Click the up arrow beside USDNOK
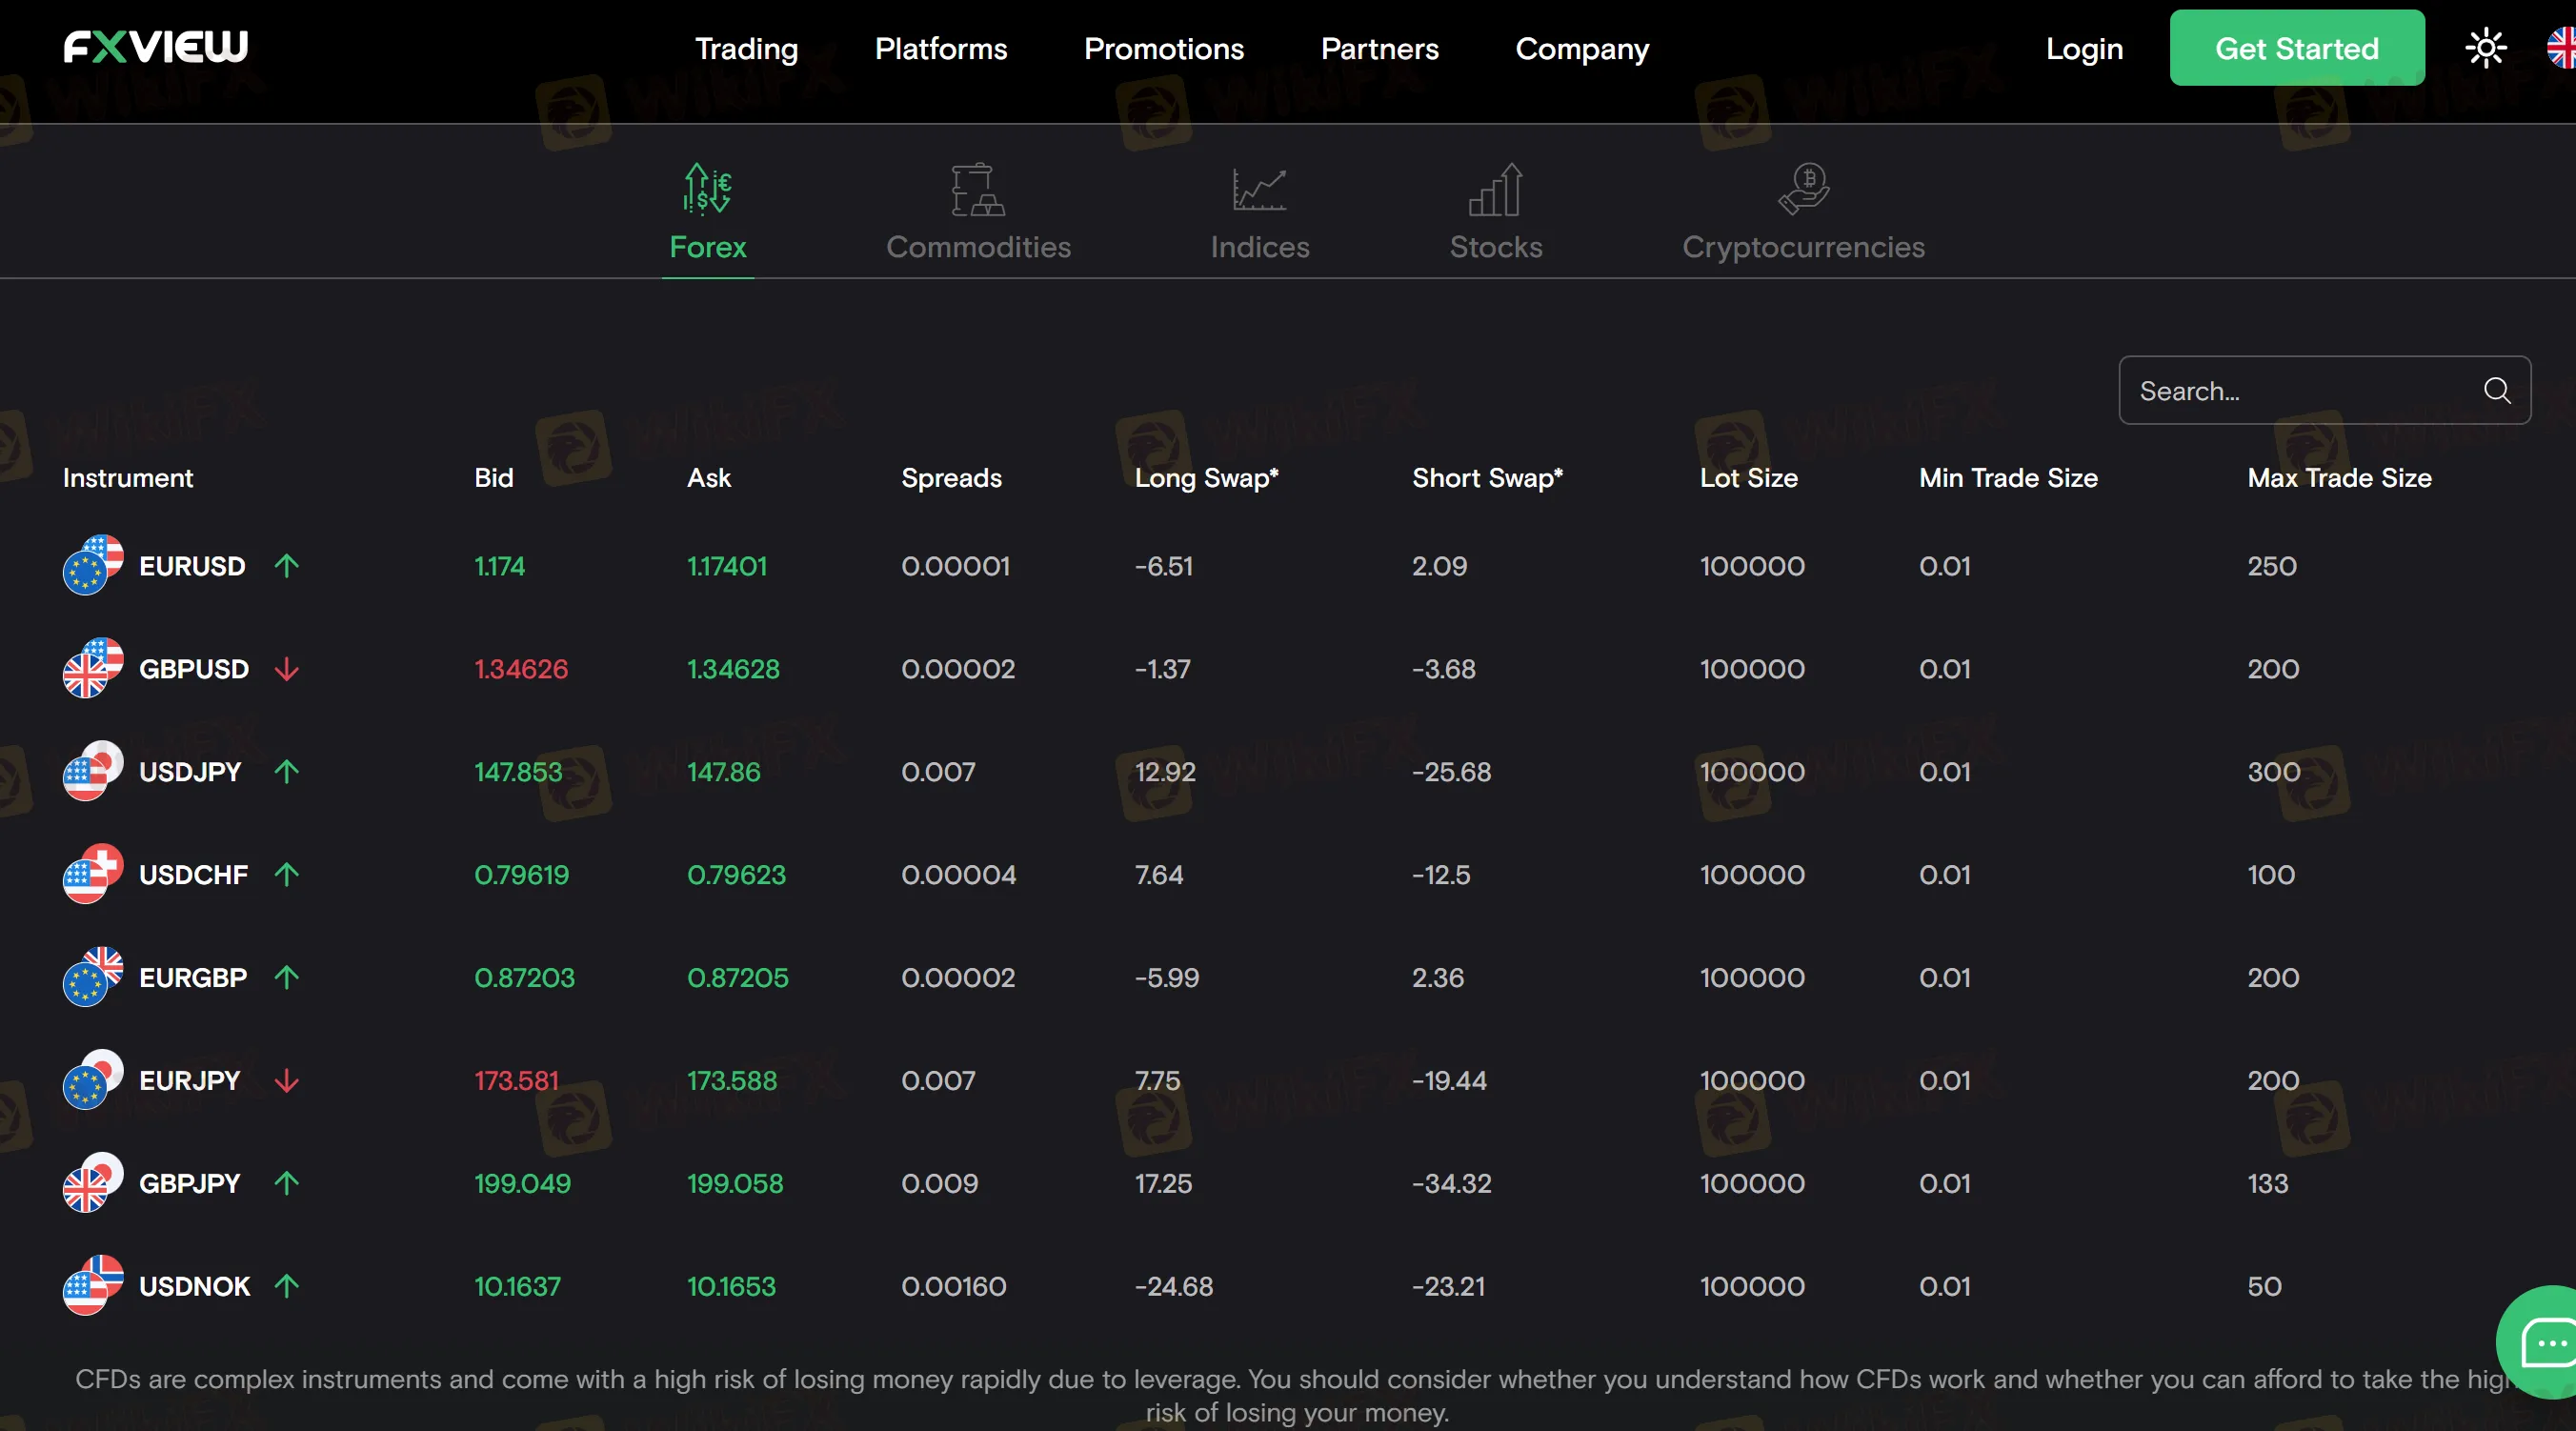 [x=287, y=1287]
